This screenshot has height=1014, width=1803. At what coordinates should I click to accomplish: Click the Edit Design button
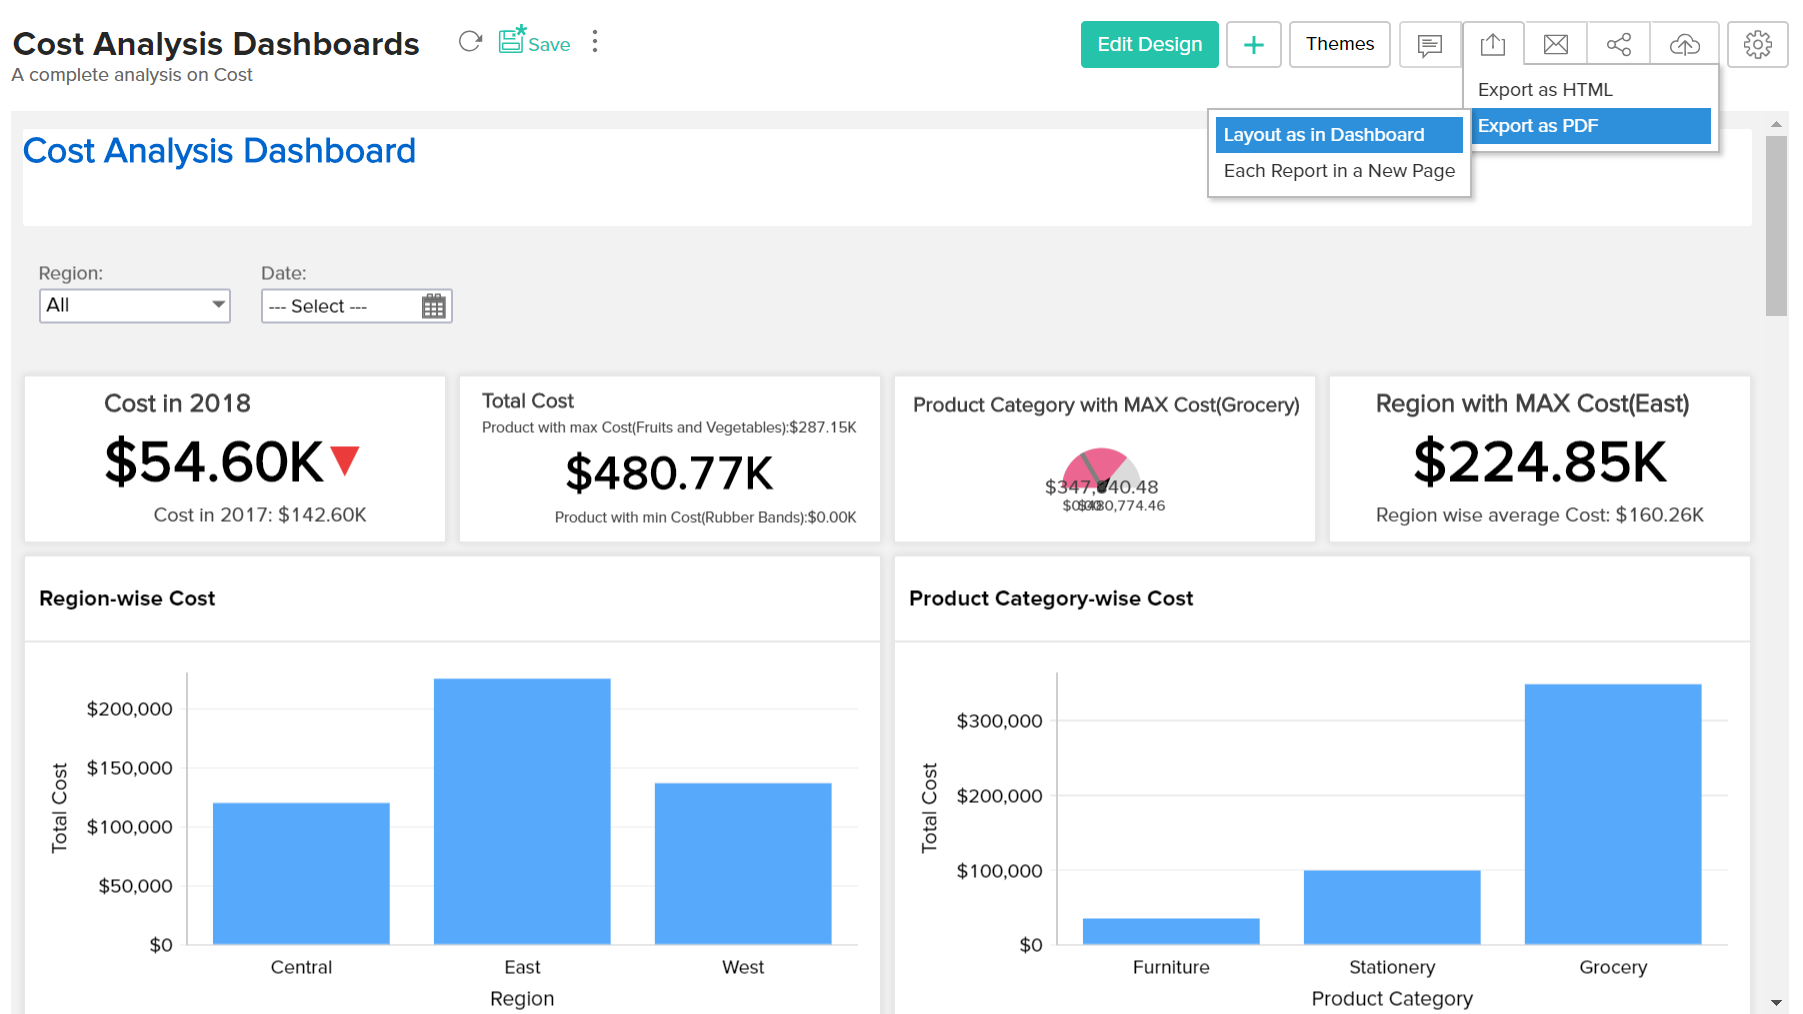pos(1149,45)
